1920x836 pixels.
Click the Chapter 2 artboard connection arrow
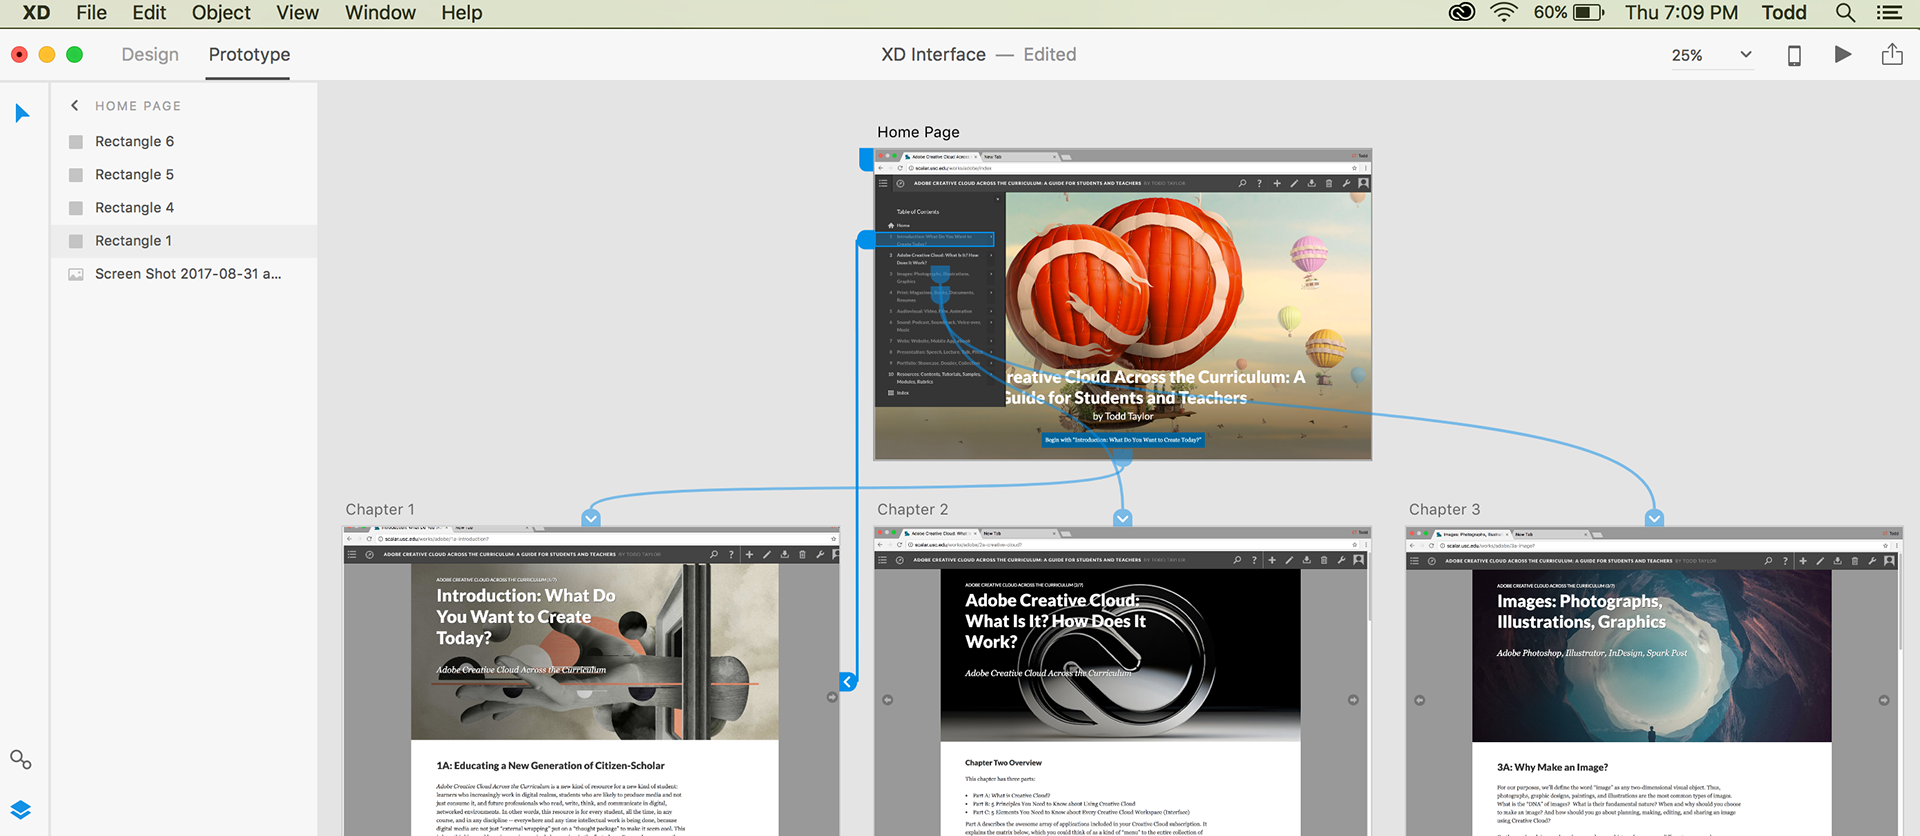pyautogui.click(x=1123, y=518)
